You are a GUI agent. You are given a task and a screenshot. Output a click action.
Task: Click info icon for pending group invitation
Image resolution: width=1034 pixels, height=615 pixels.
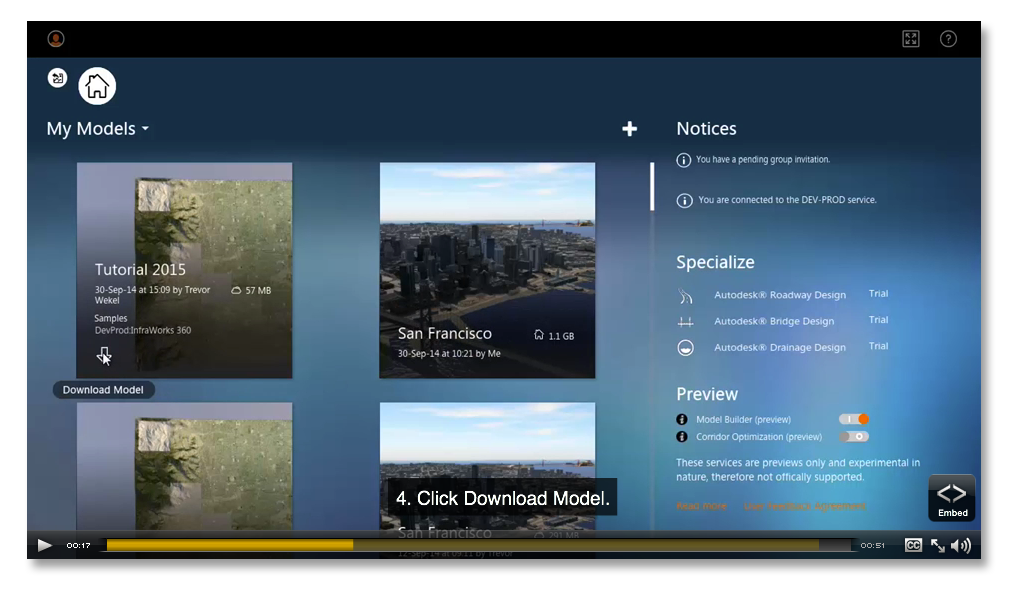683,160
